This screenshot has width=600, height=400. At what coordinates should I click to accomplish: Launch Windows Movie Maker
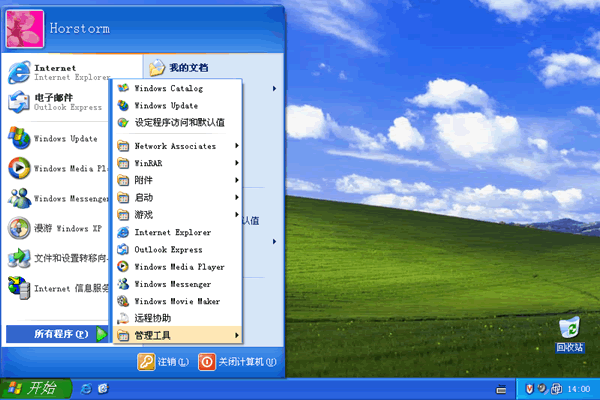point(178,301)
